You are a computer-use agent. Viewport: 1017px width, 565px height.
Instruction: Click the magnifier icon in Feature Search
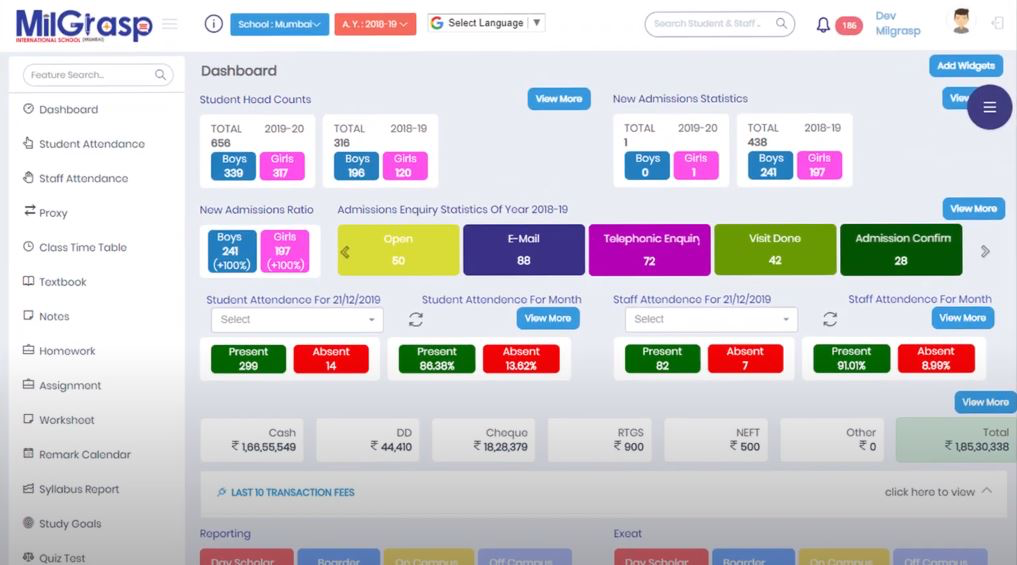click(x=160, y=75)
